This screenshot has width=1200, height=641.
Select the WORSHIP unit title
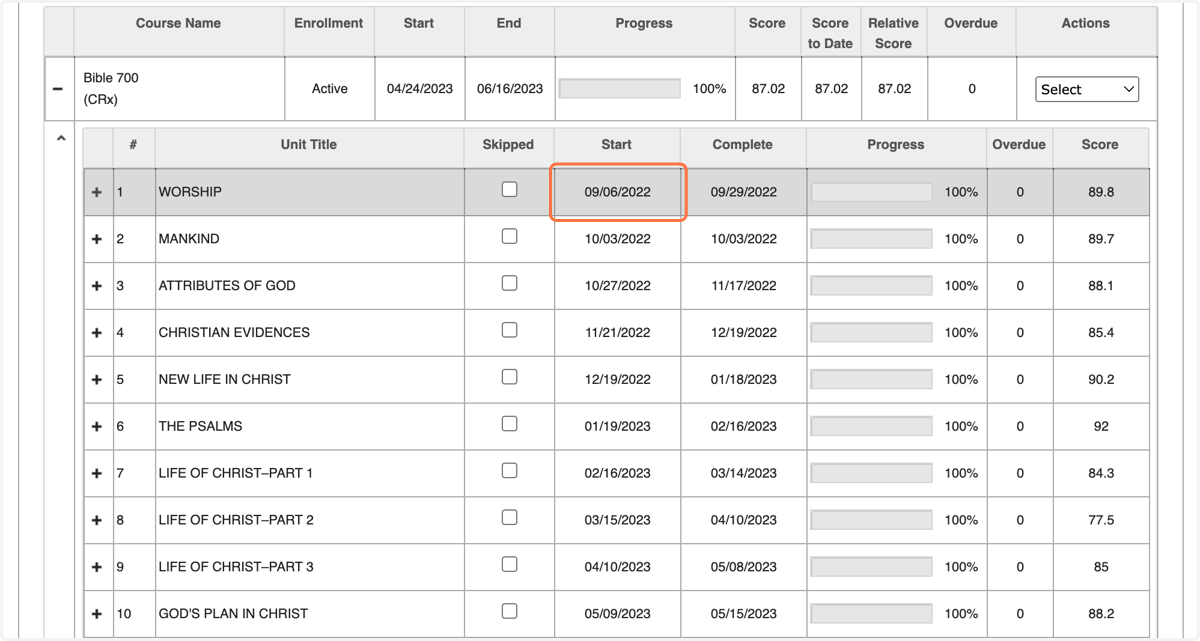pos(190,192)
